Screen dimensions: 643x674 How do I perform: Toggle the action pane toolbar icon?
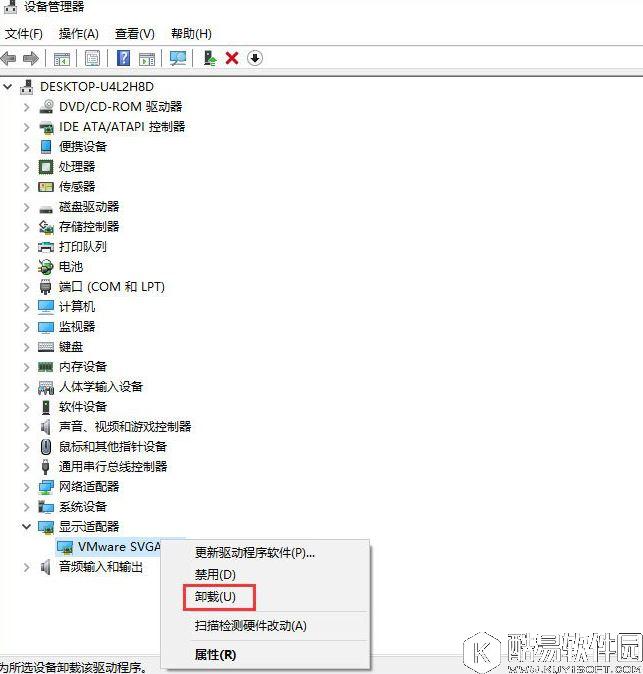(147, 58)
